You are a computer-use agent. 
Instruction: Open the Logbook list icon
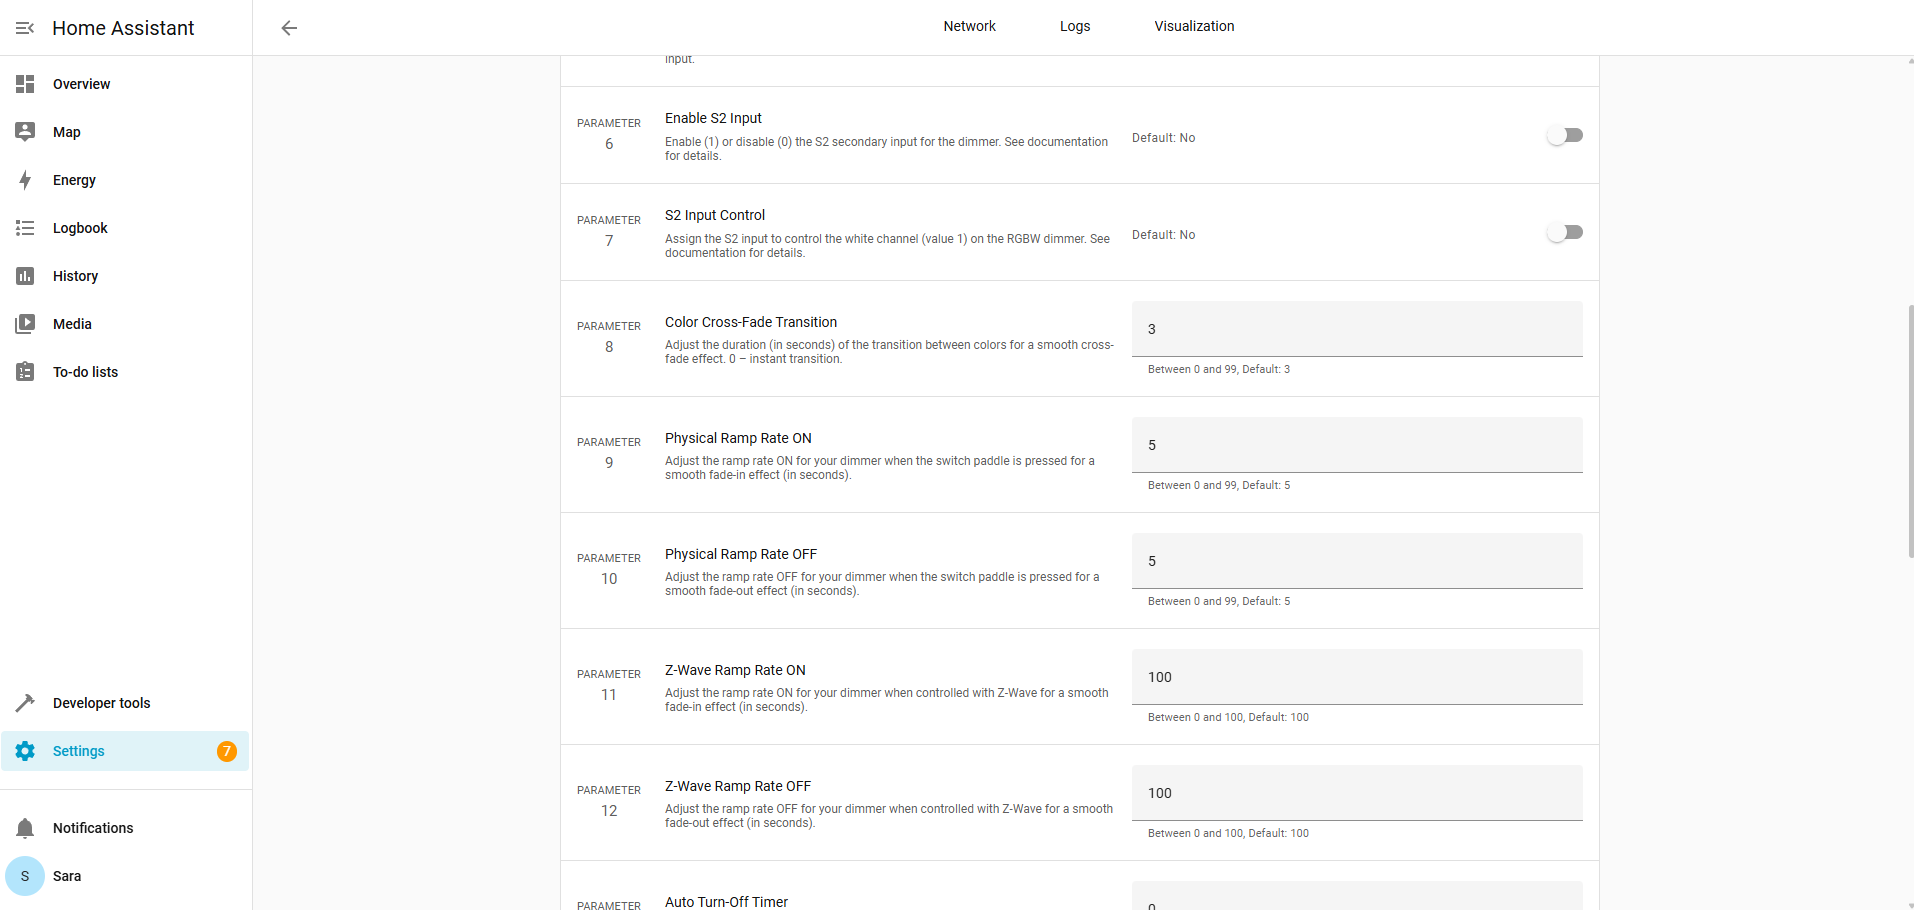coord(25,228)
